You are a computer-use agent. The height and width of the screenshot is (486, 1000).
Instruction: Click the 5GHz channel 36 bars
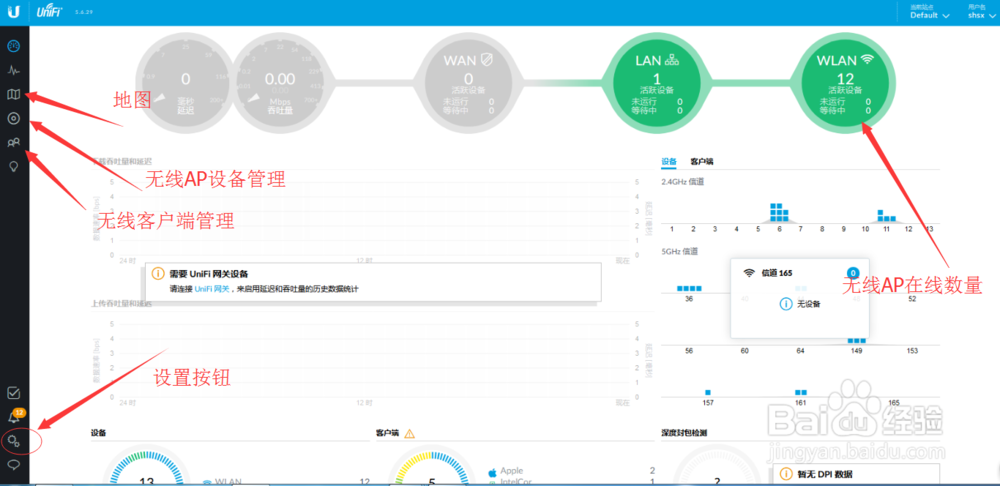[689, 288]
